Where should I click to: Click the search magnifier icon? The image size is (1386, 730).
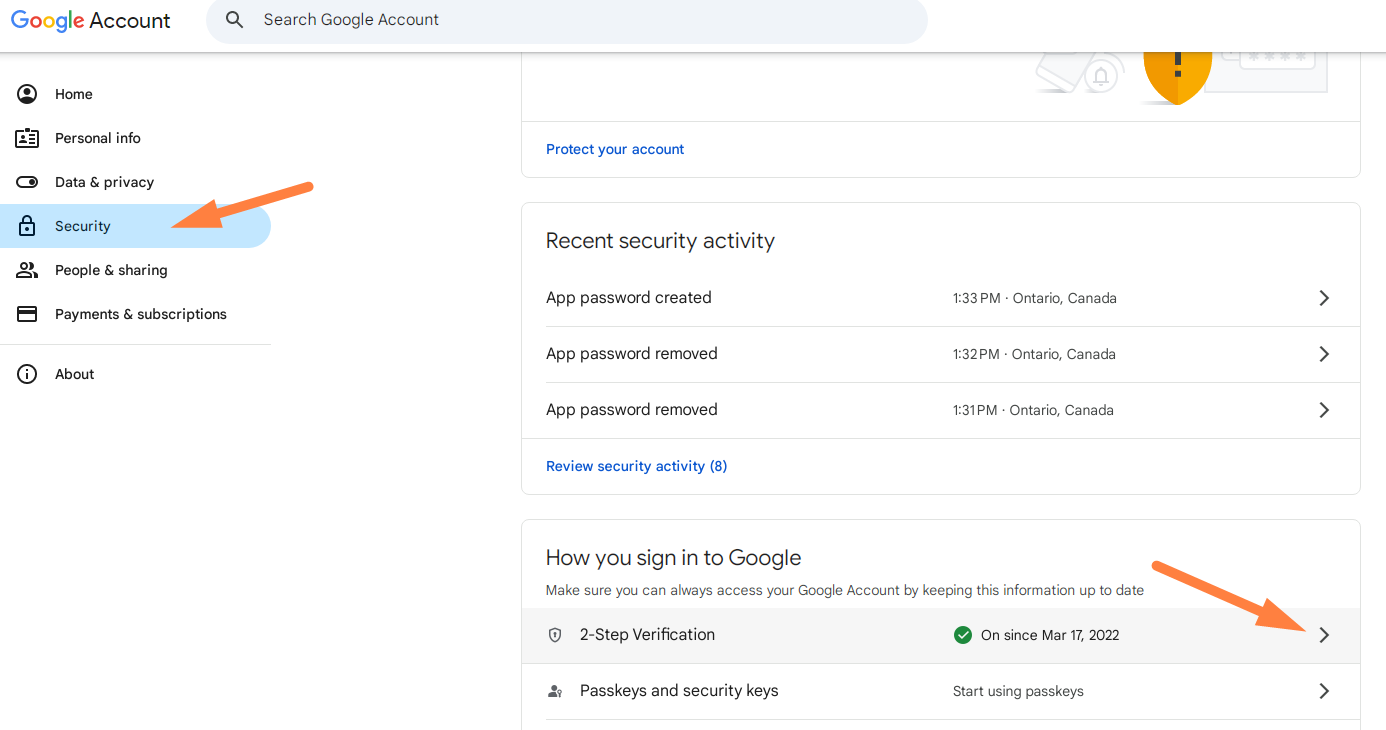[x=235, y=20]
